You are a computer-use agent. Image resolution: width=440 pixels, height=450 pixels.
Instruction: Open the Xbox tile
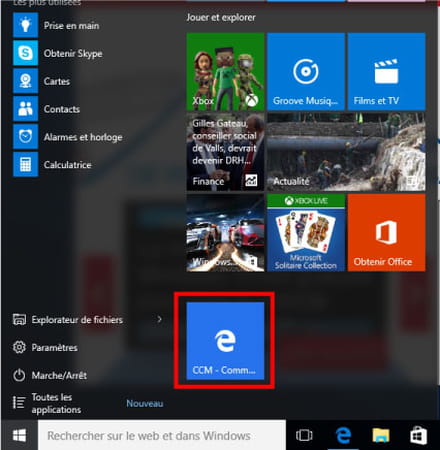[225, 71]
